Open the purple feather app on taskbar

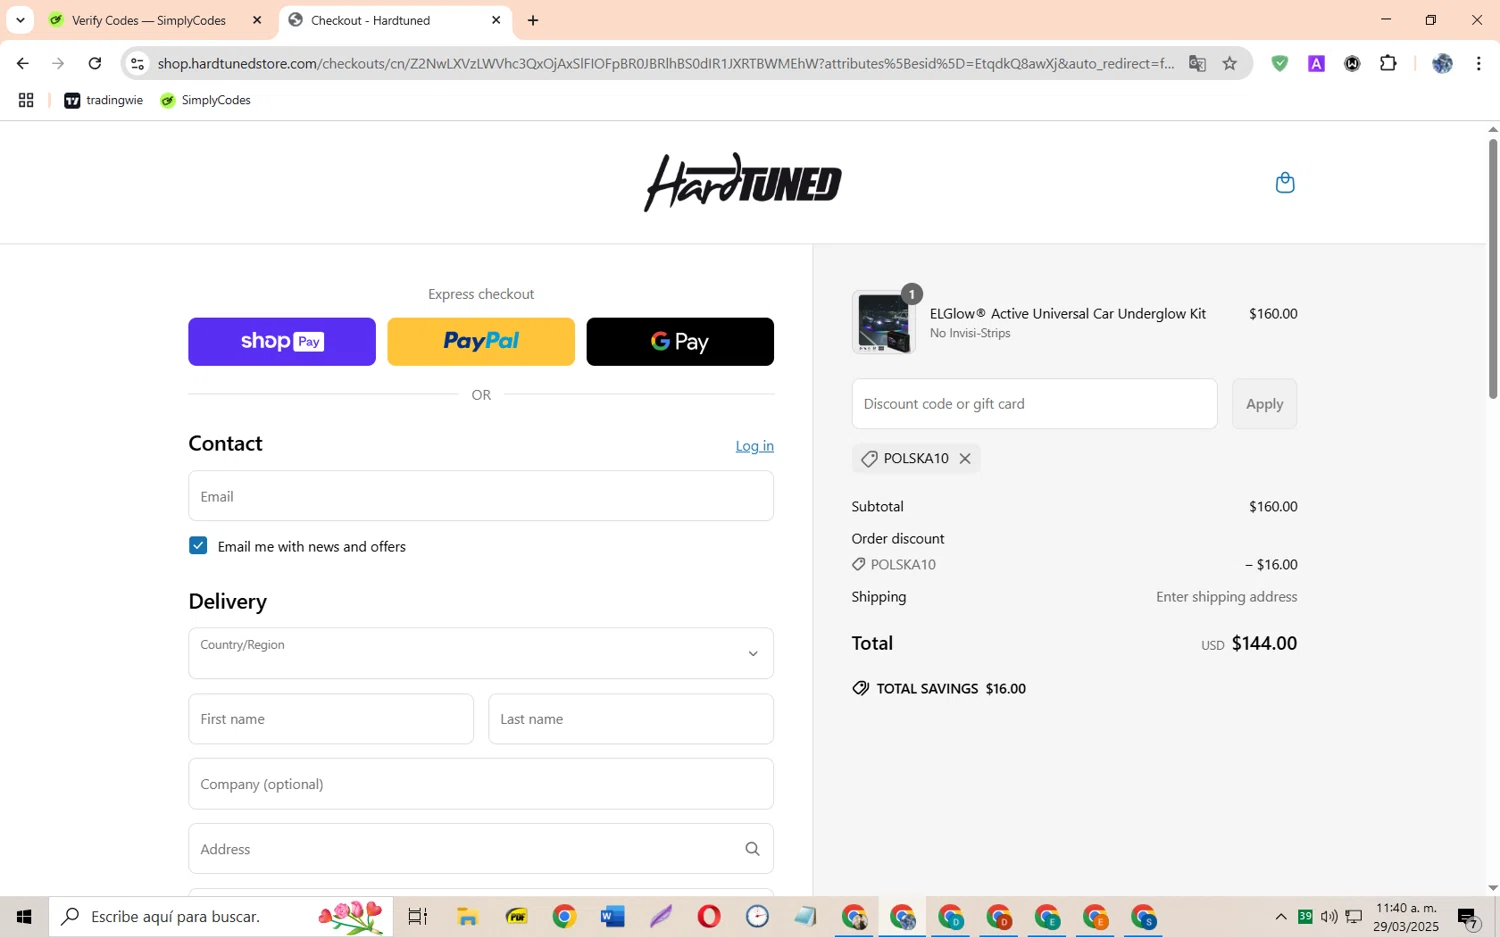661,917
